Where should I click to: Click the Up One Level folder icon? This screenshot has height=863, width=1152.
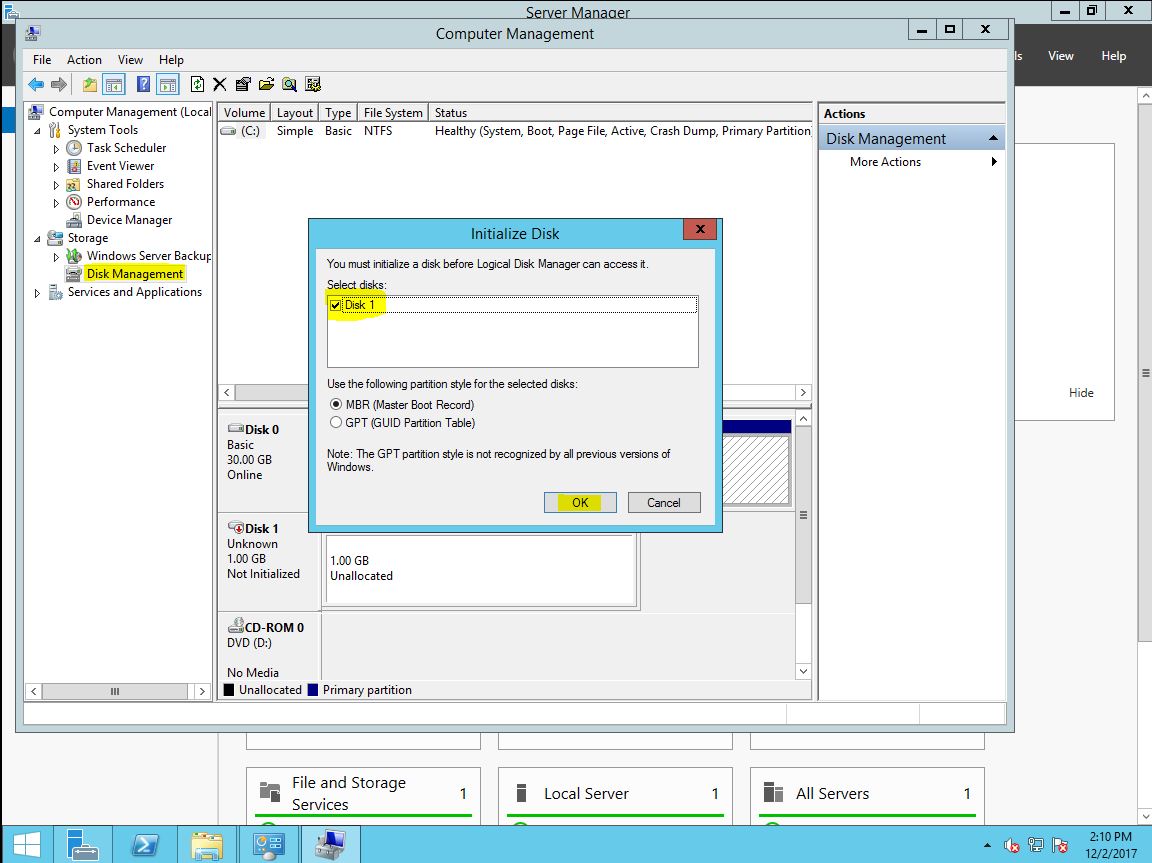[90, 85]
